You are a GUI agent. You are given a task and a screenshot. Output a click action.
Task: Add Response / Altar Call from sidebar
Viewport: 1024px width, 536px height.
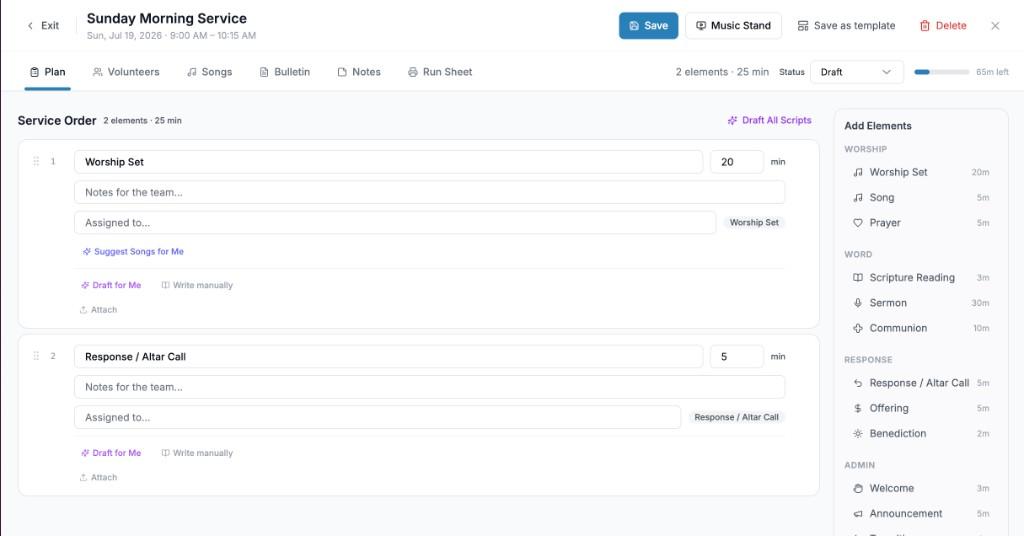[921, 383]
